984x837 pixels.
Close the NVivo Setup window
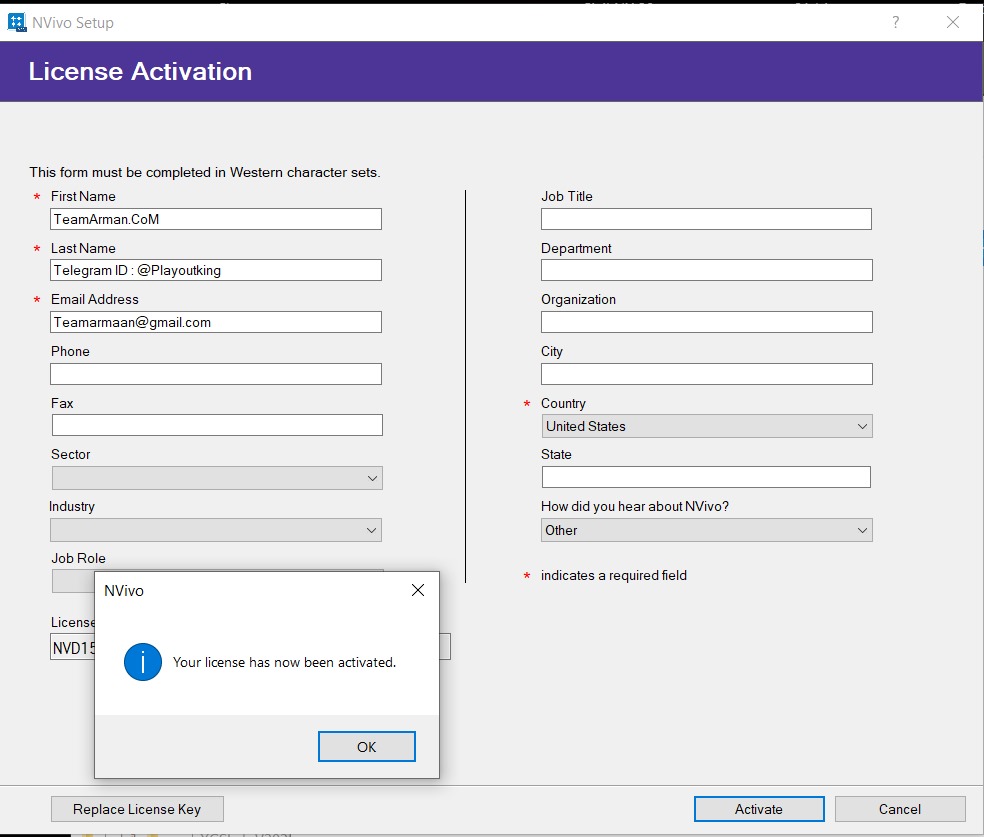point(953,23)
